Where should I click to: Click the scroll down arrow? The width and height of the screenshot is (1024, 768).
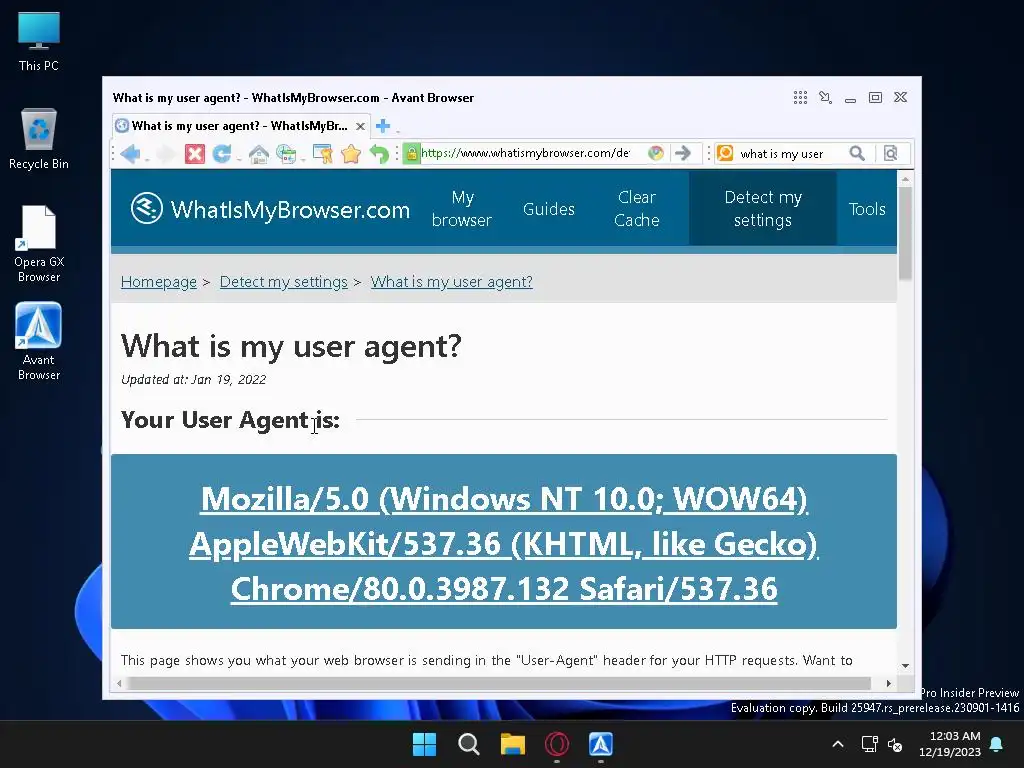click(905, 665)
